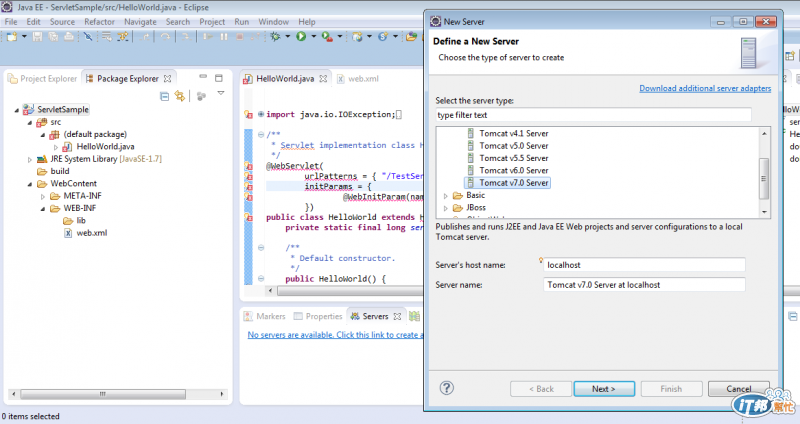Viewport: 800px width, 424px height.
Task: Expand the JBoss server category
Action: pyautogui.click(x=445, y=208)
